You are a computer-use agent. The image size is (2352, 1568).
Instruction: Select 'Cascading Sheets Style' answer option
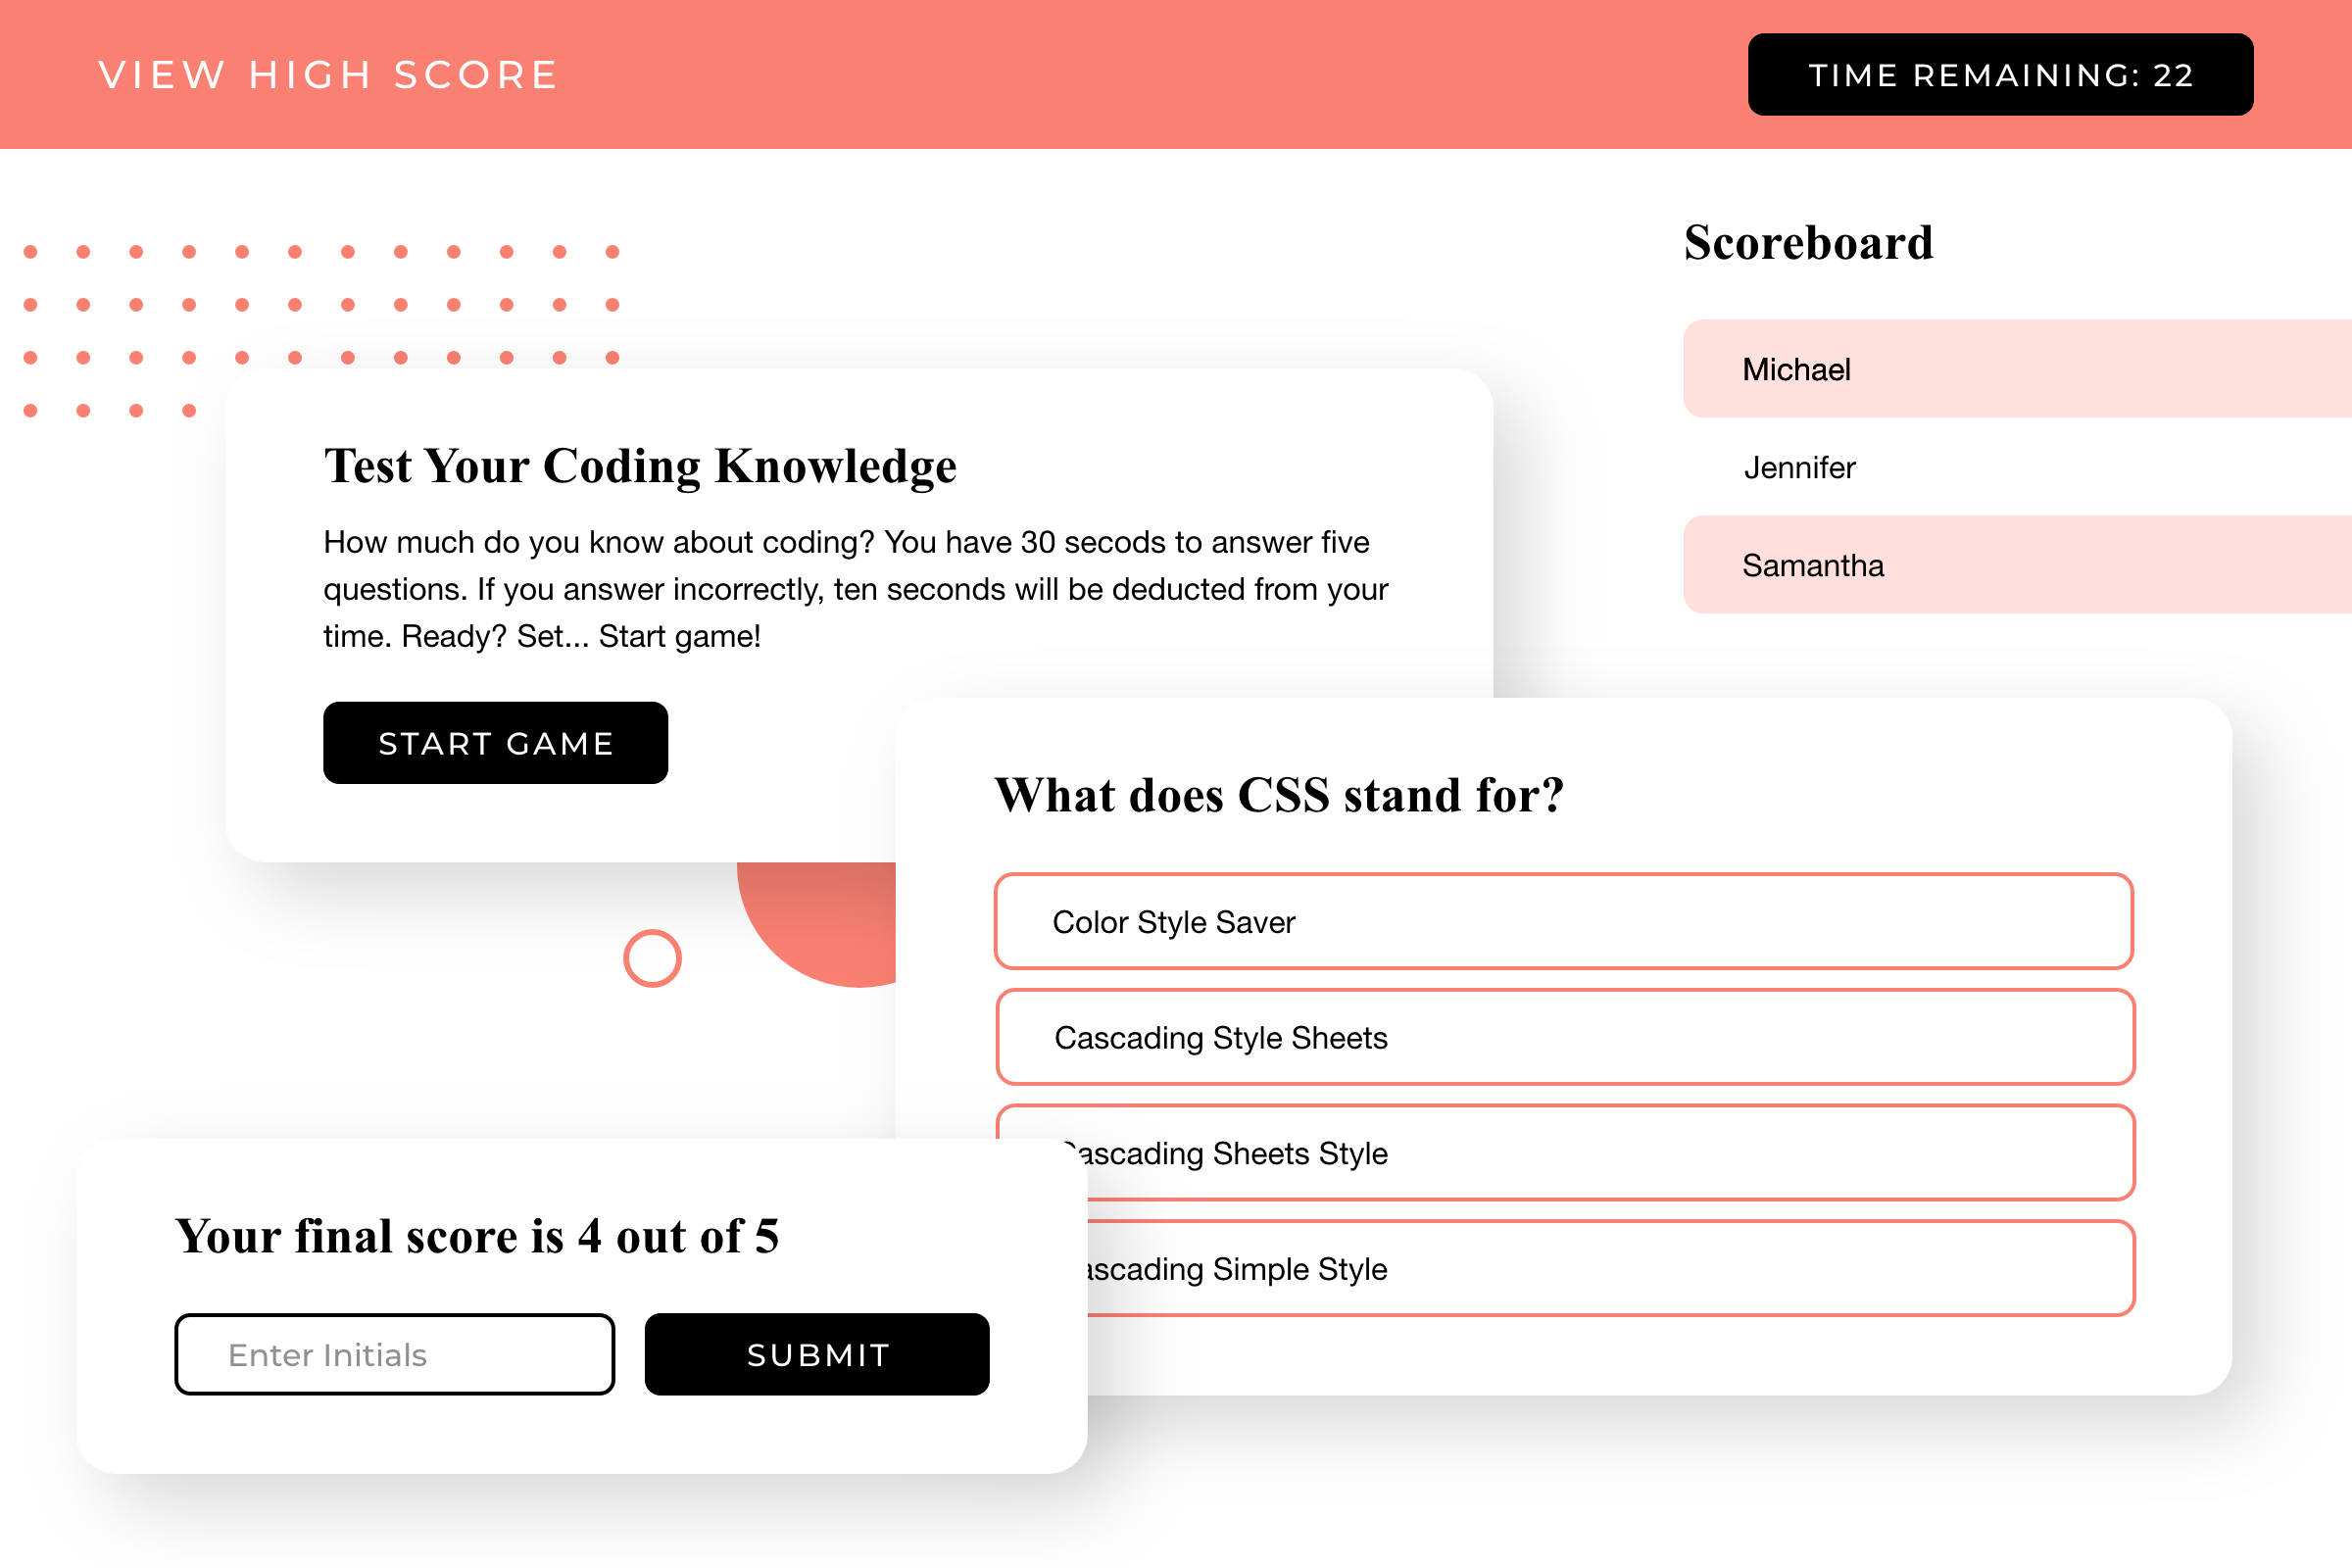[1563, 1153]
